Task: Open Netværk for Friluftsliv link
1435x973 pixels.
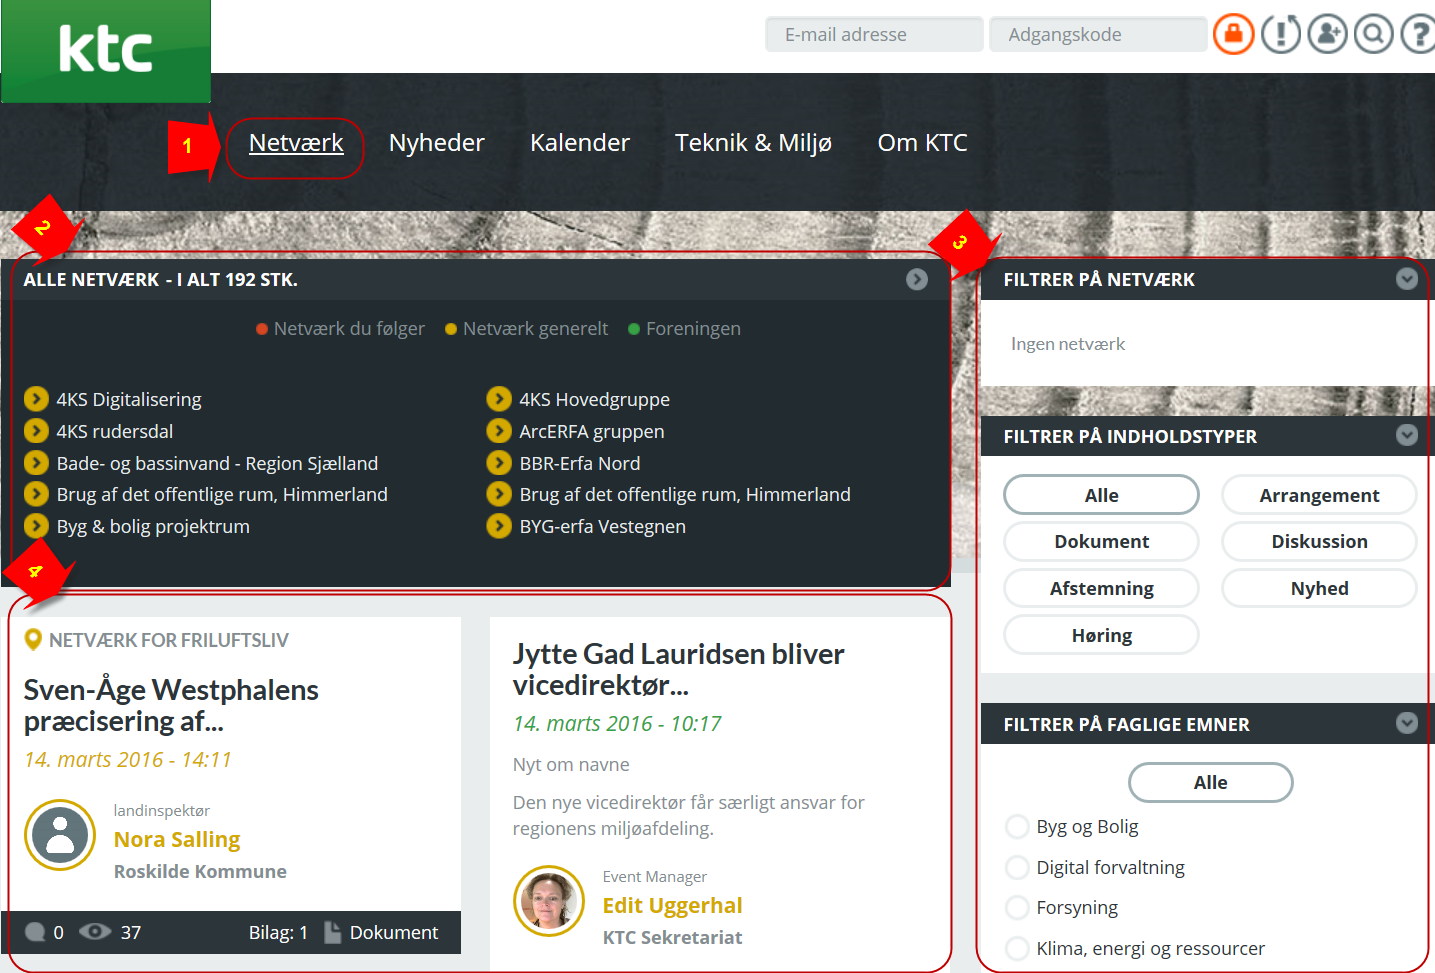Action: [169, 640]
